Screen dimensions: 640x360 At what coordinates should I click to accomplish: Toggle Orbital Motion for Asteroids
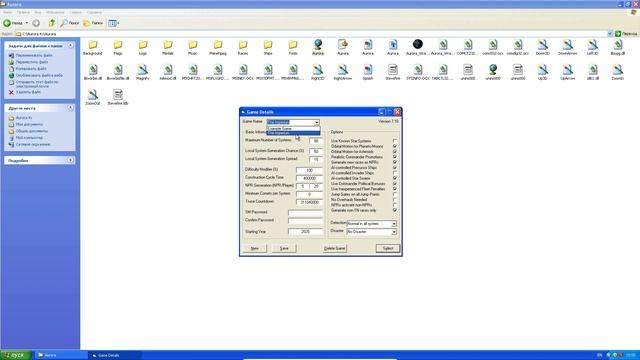394,151
